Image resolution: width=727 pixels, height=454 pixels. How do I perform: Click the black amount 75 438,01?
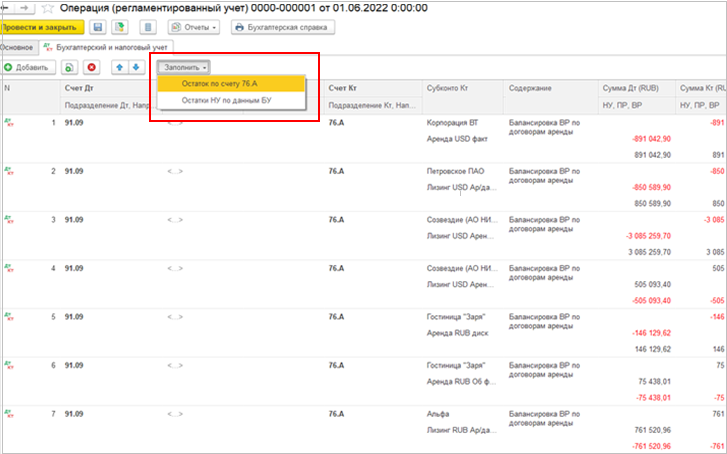[654, 382]
